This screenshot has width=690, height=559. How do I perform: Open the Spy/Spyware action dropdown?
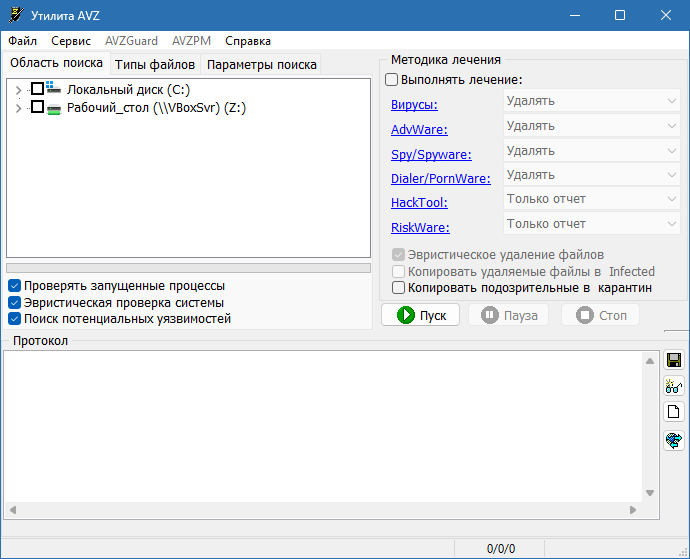pyautogui.click(x=591, y=151)
